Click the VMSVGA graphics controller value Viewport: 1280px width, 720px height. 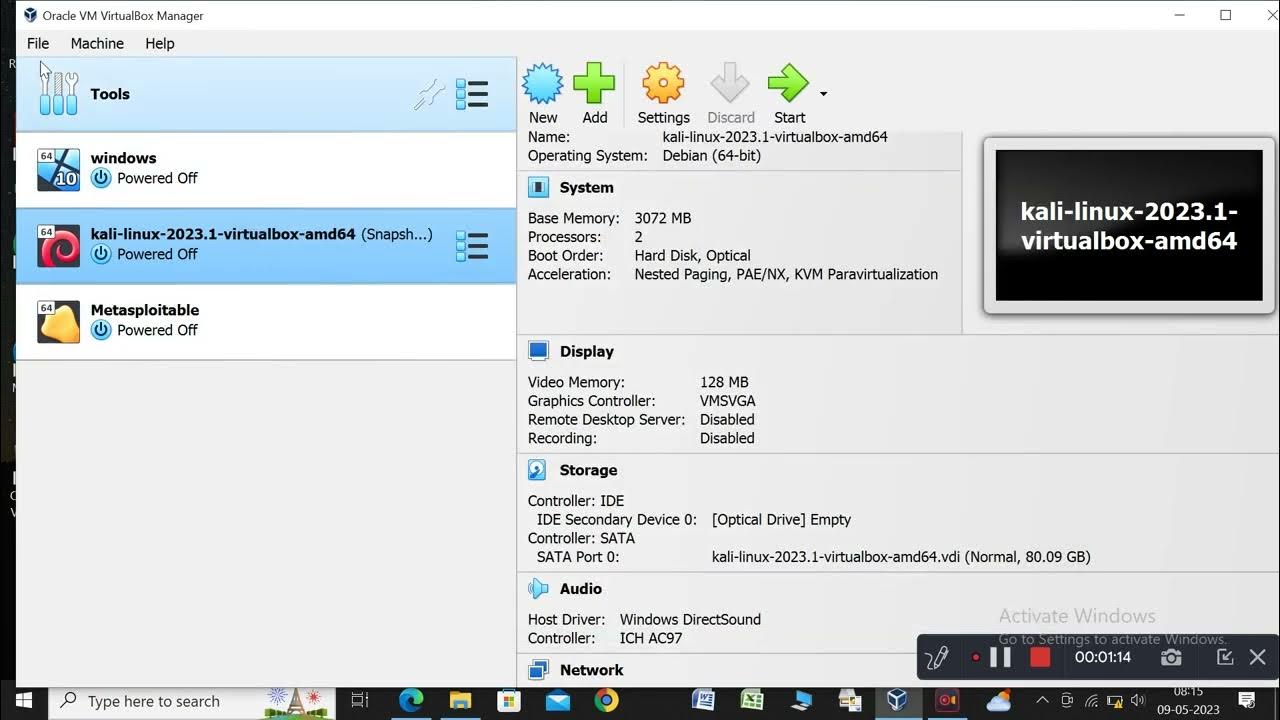[x=728, y=401]
